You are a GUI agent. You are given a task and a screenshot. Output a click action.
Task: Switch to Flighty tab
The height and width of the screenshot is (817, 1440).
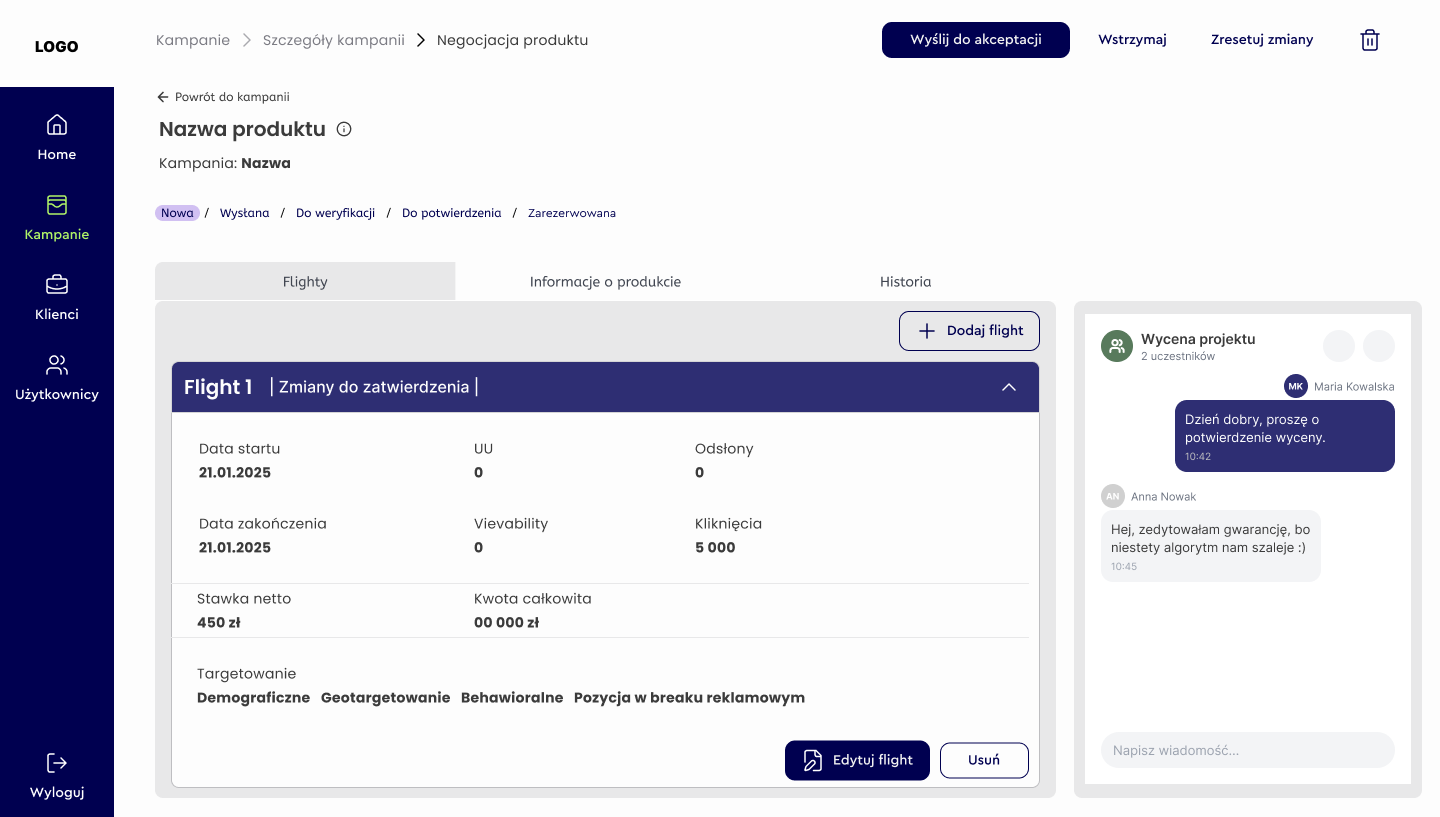click(305, 281)
